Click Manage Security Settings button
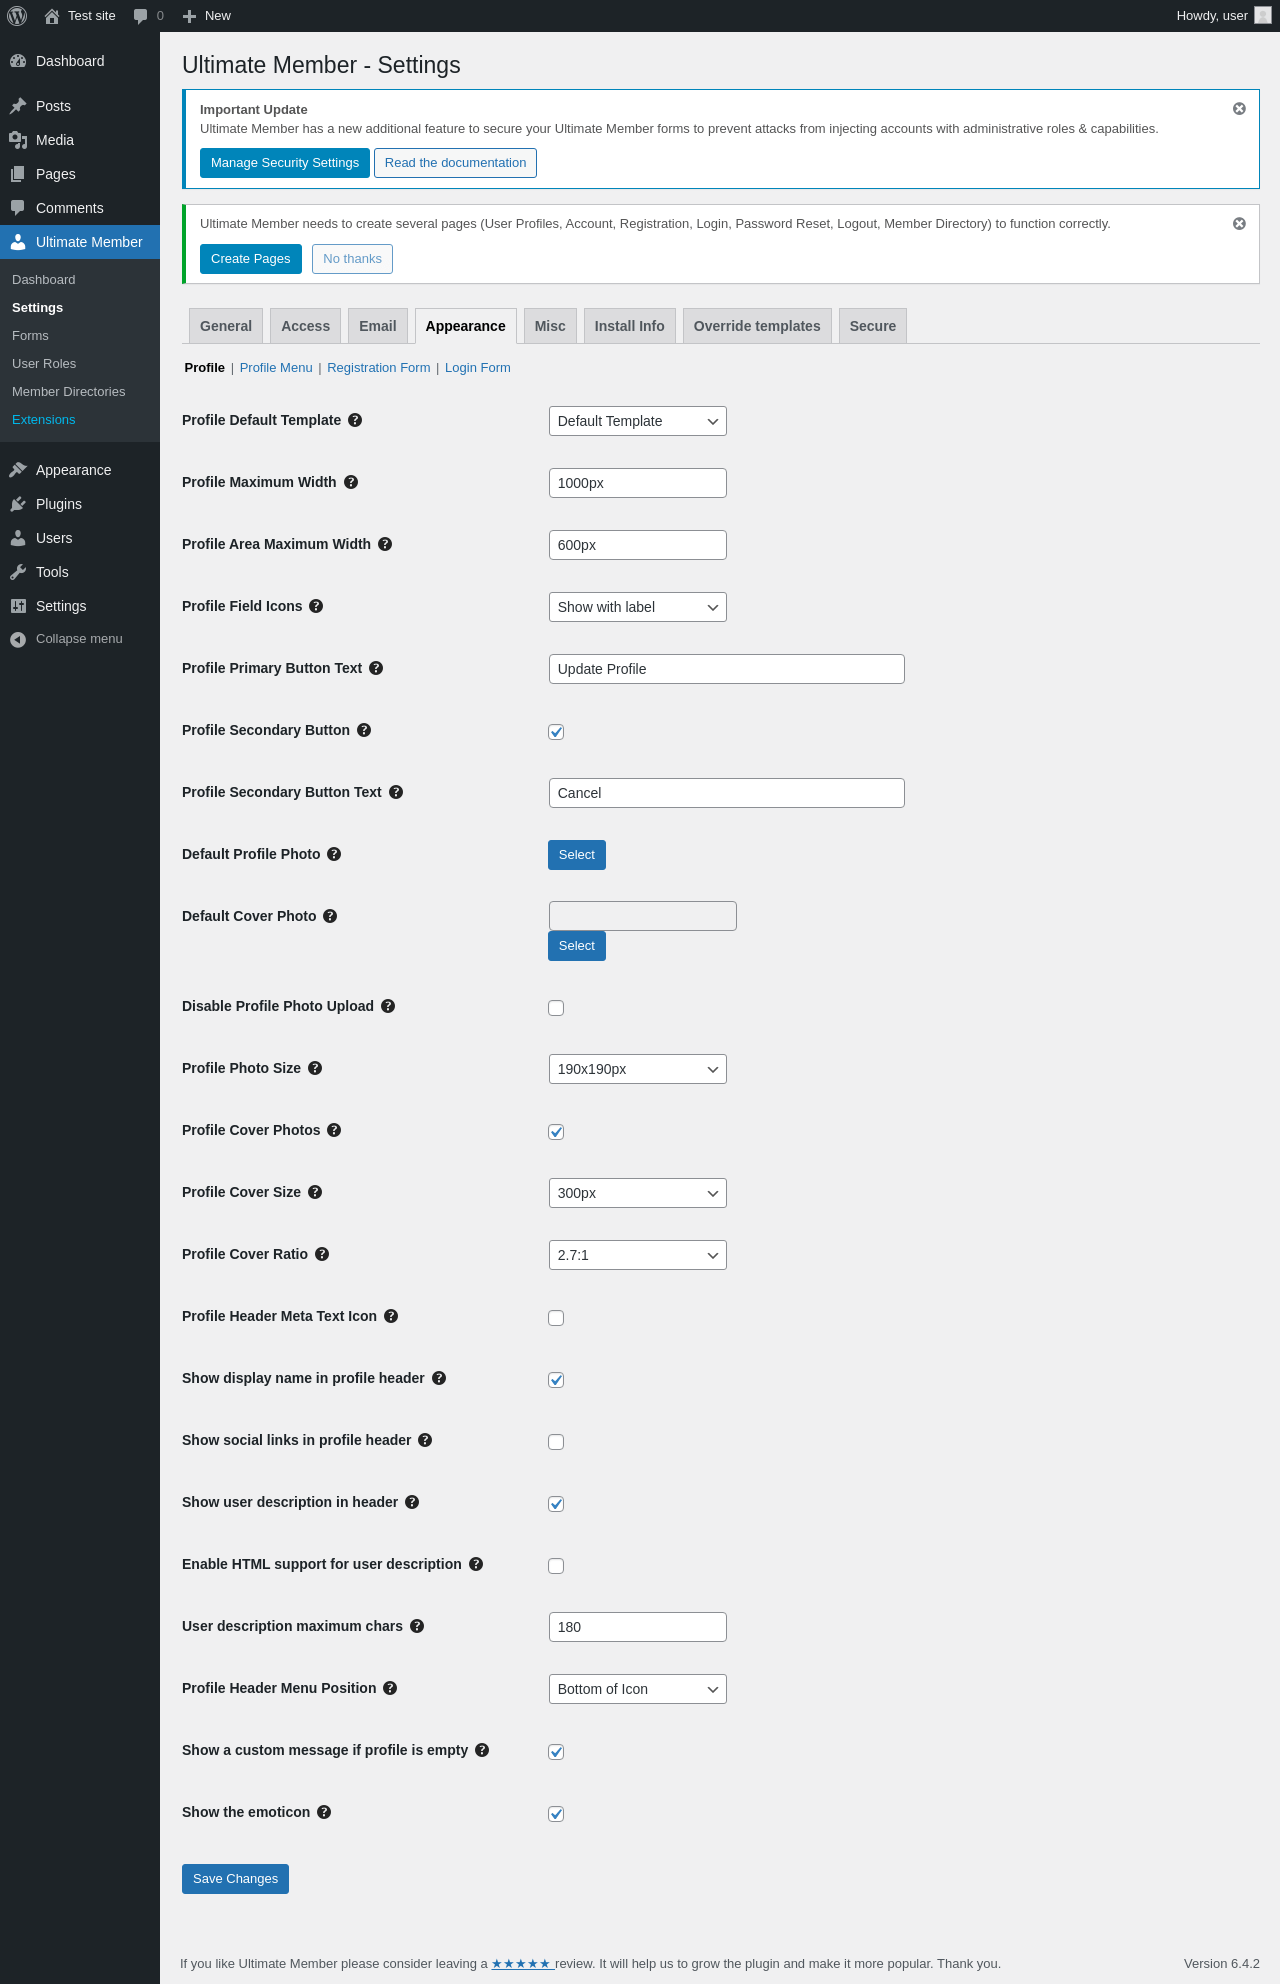Screen dimensions: 1280x1984 [285, 163]
